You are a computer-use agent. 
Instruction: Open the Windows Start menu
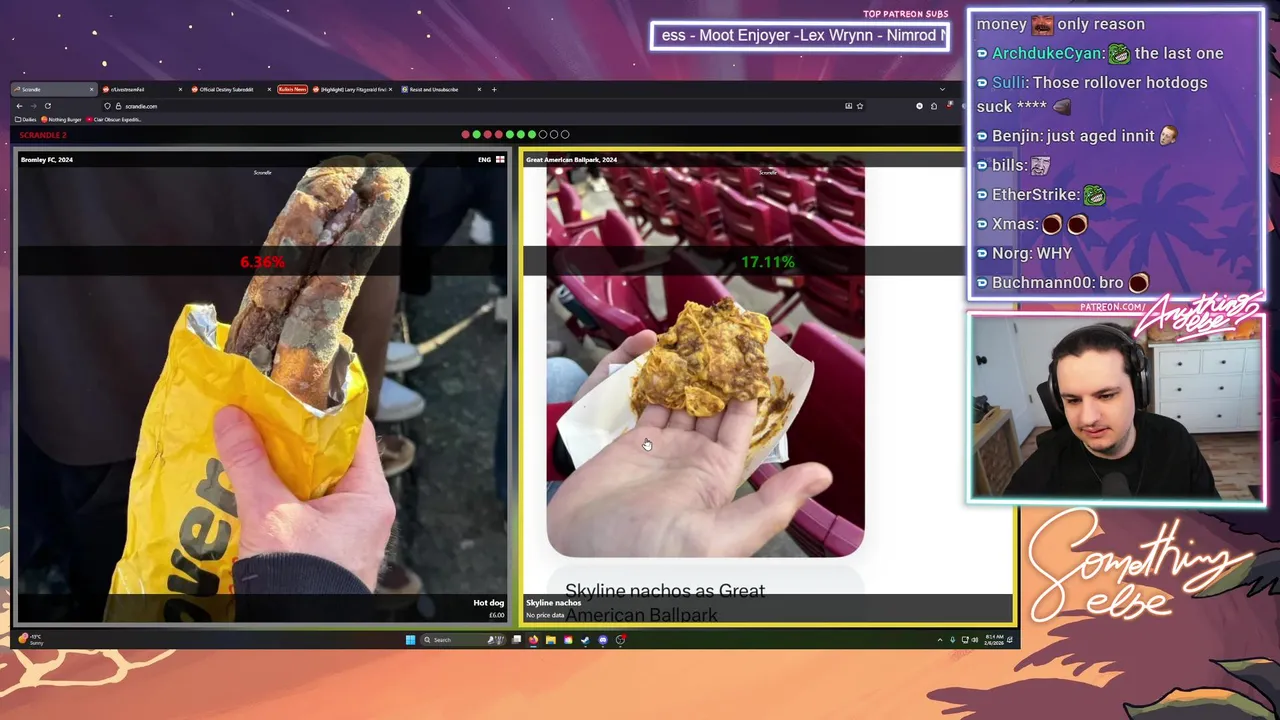click(x=410, y=639)
